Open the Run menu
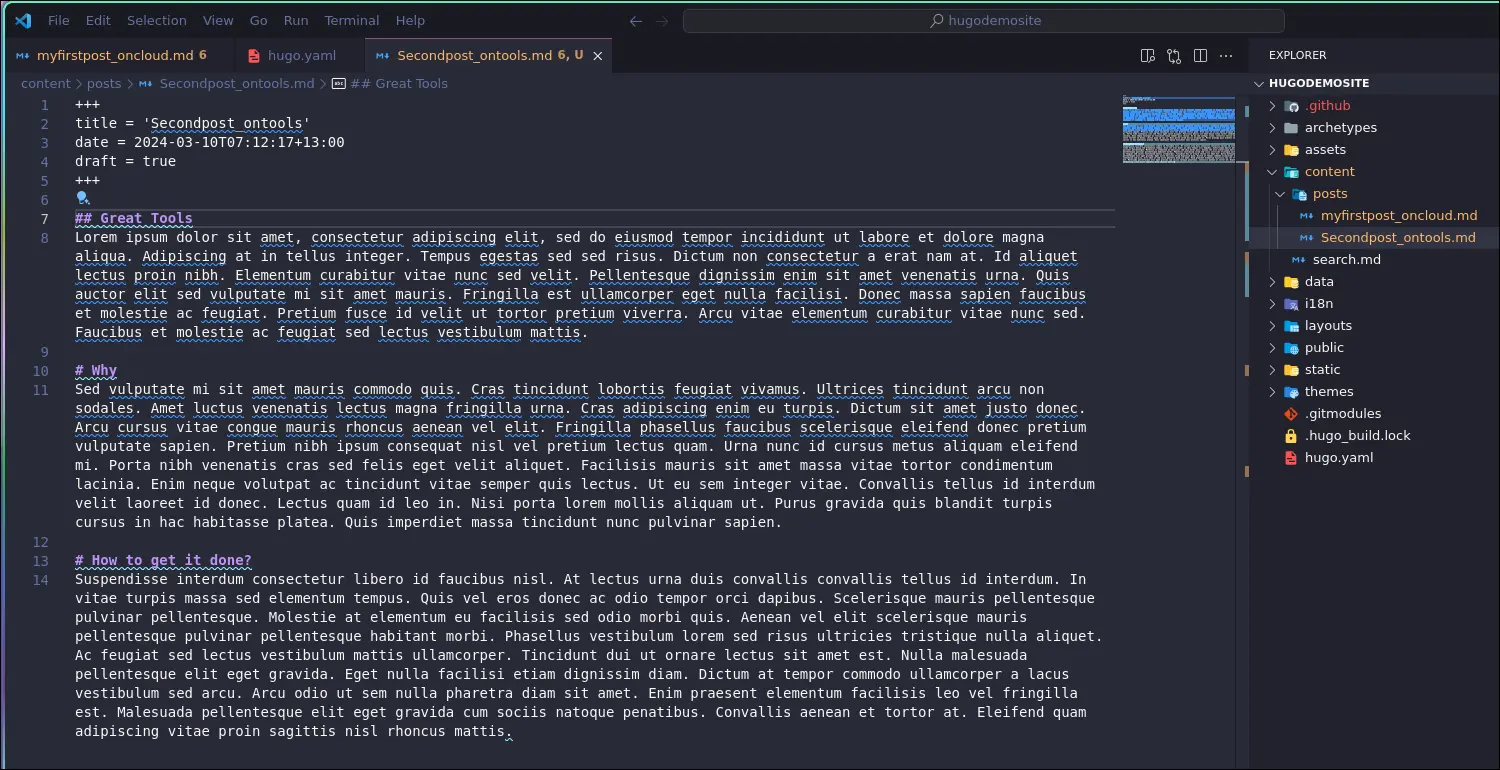The image size is (1500, 770). coord(296,20)
